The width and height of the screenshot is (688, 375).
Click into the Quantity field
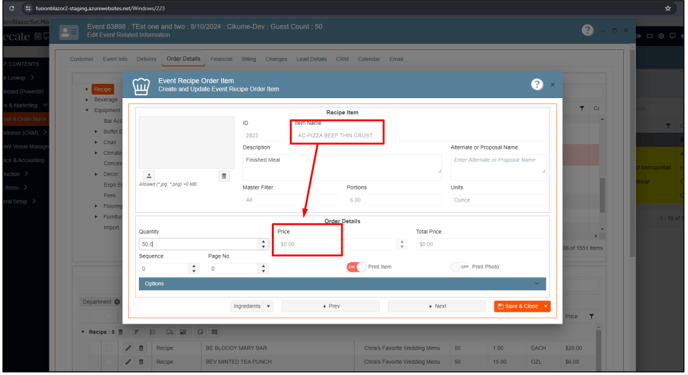[199, 244]
